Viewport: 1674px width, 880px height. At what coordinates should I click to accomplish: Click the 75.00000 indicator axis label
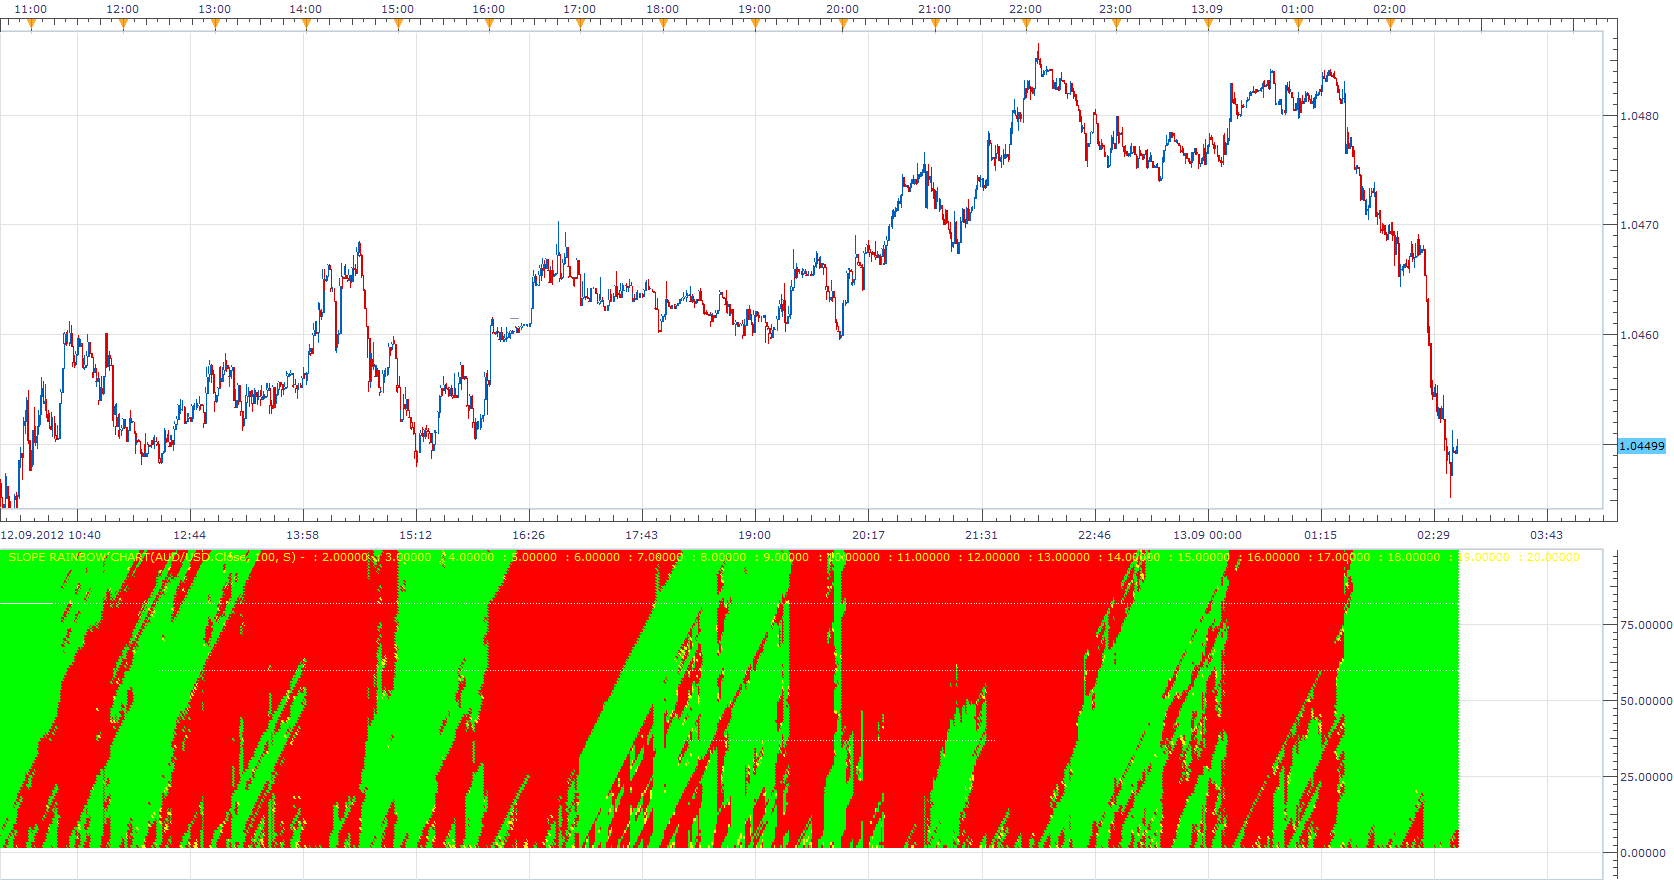coord(1645,625)
